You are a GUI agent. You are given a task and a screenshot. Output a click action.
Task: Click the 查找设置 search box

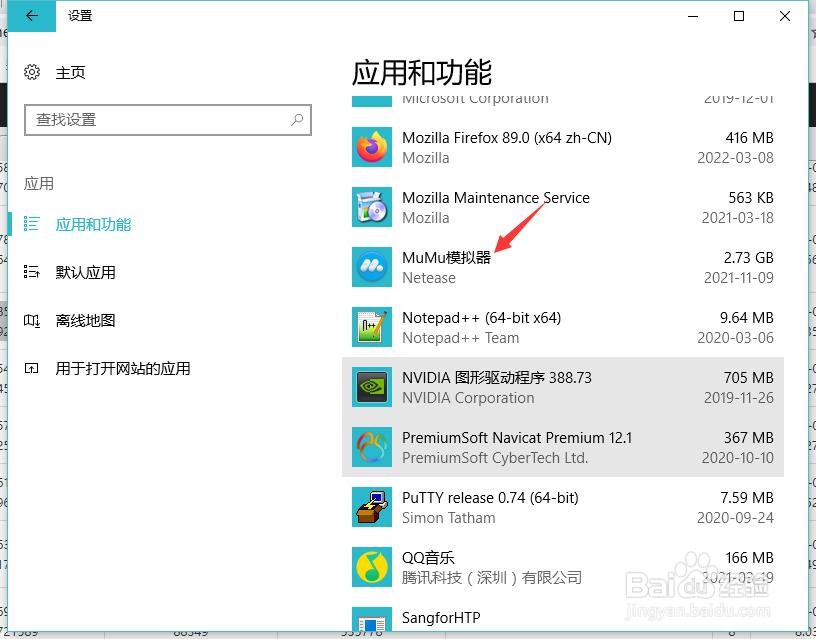coord(168,120)
